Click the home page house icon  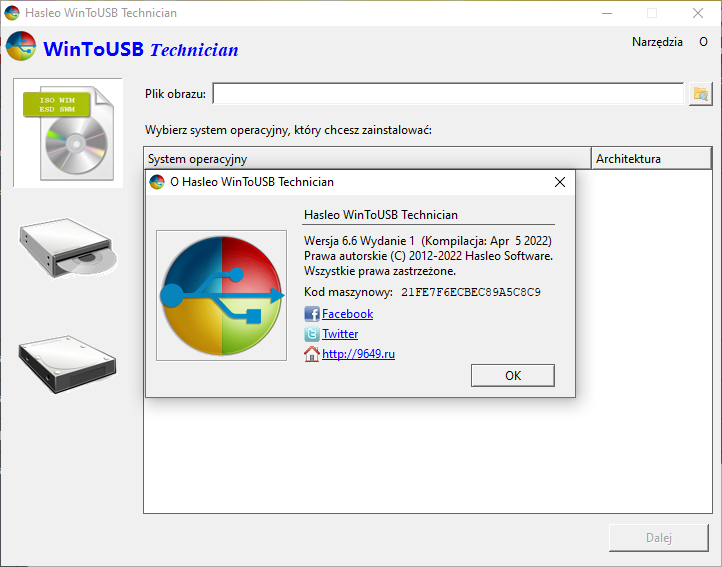coord(312,354)
